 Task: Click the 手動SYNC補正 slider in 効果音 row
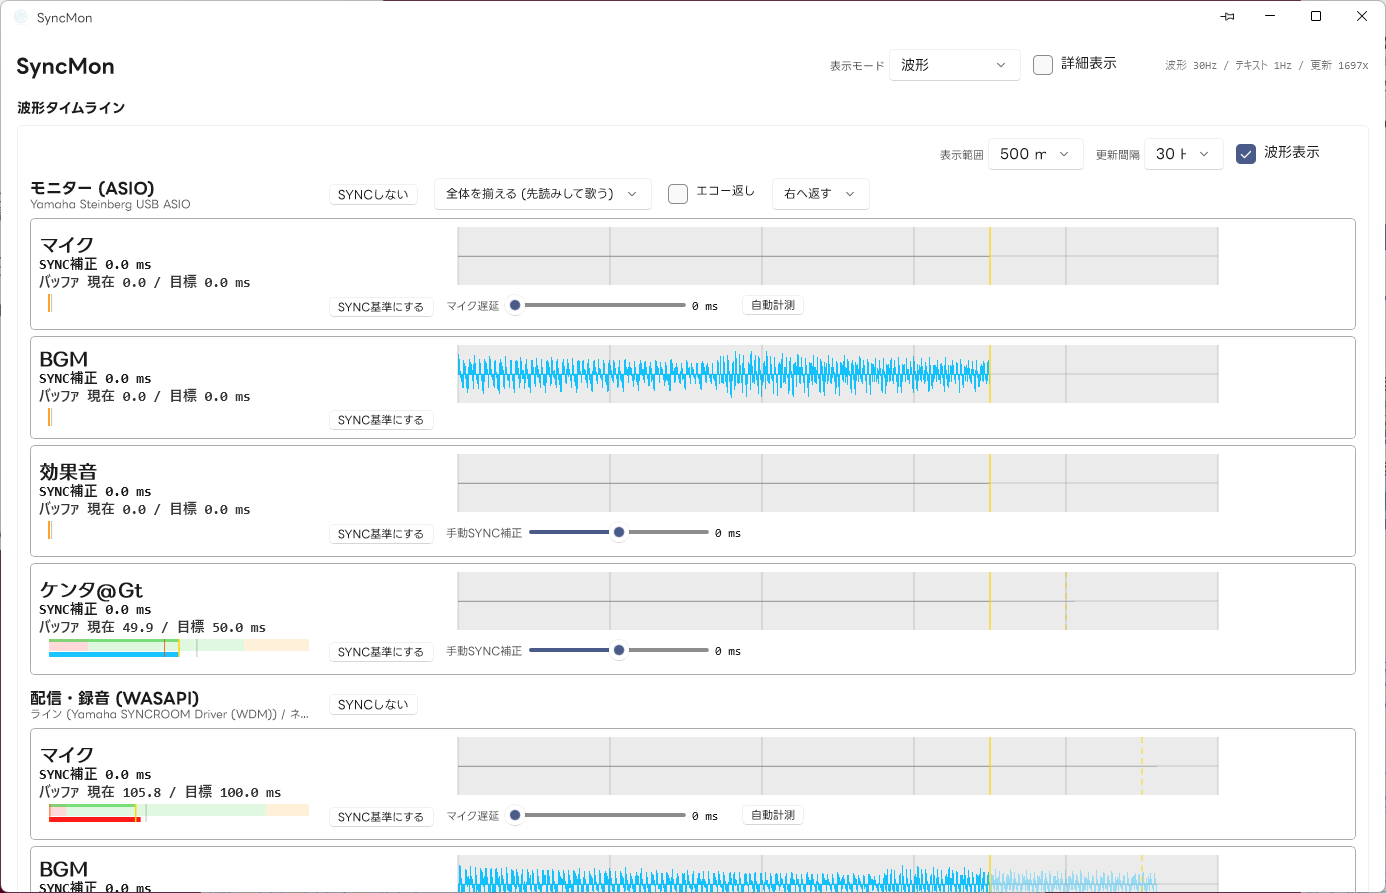click(619, 532)
